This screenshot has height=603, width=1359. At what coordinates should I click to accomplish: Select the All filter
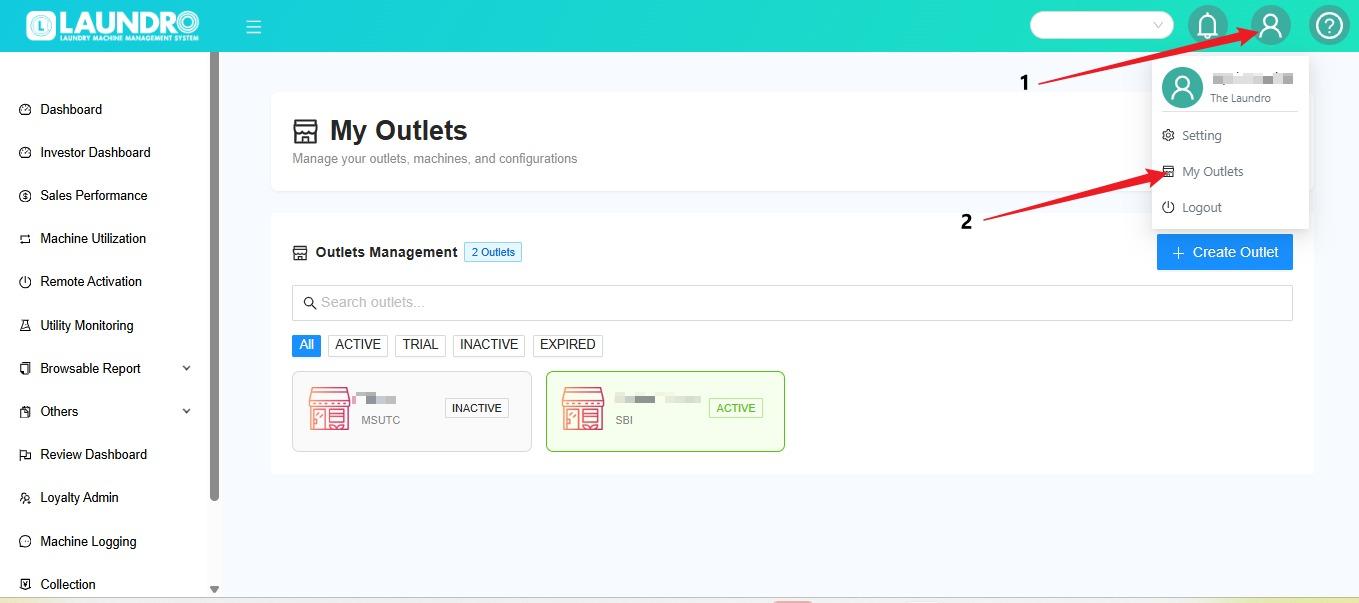pyautogui.click(x=306, y=345)
